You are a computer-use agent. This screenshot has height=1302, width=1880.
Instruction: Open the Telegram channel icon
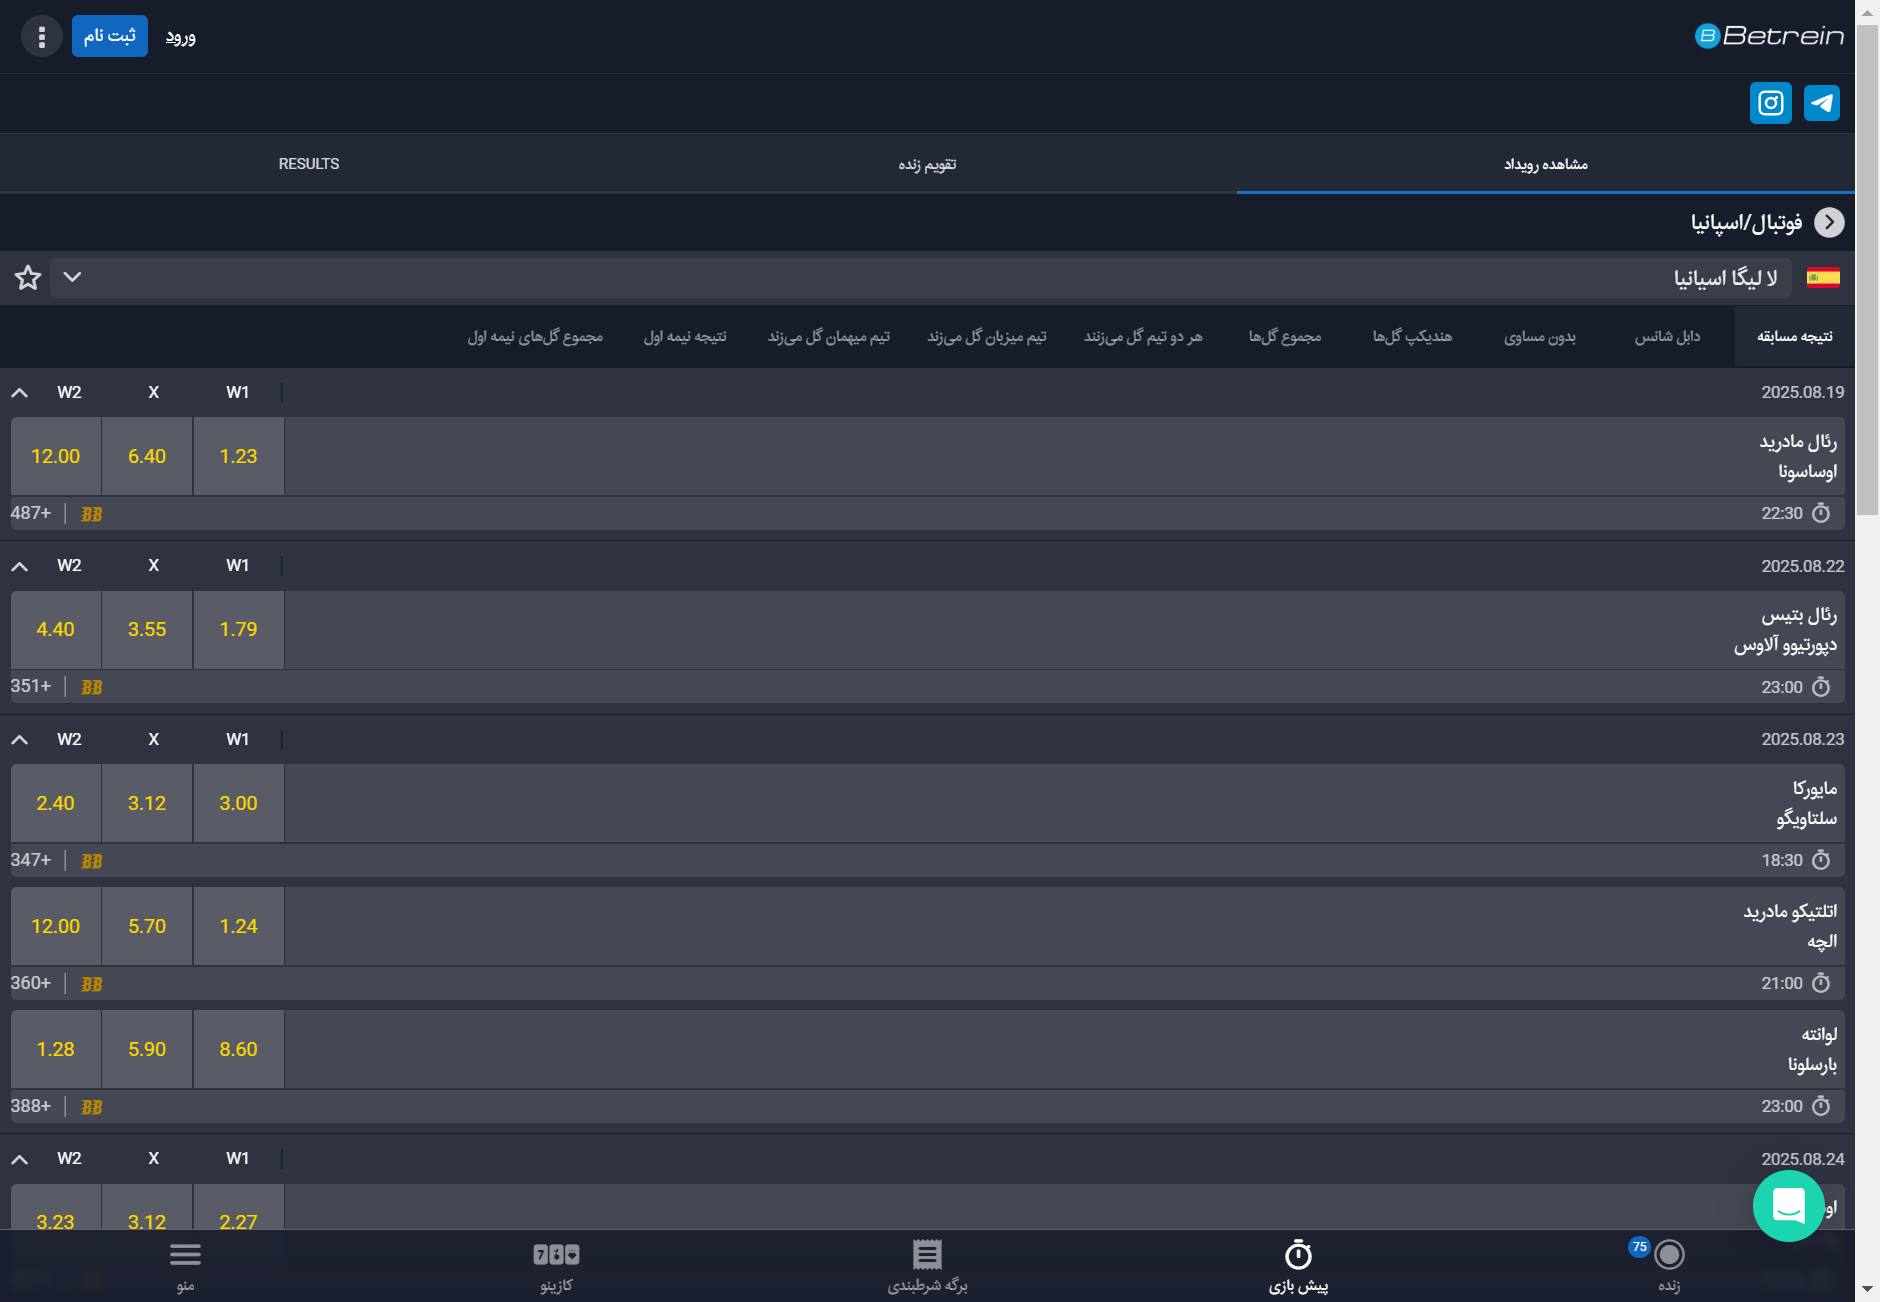[1821, 103]
